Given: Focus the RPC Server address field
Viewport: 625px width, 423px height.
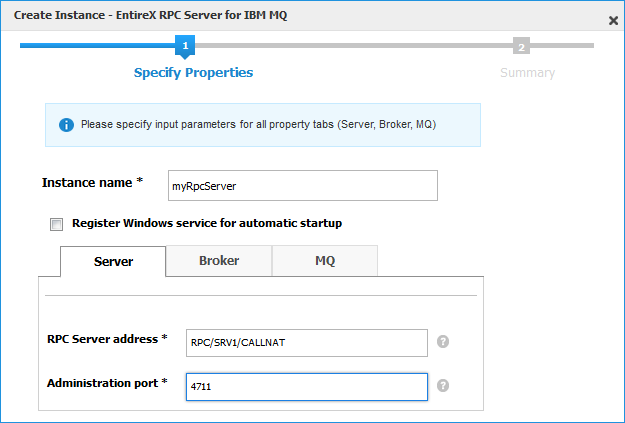Looking at the screenshot, I should [307, 343].
